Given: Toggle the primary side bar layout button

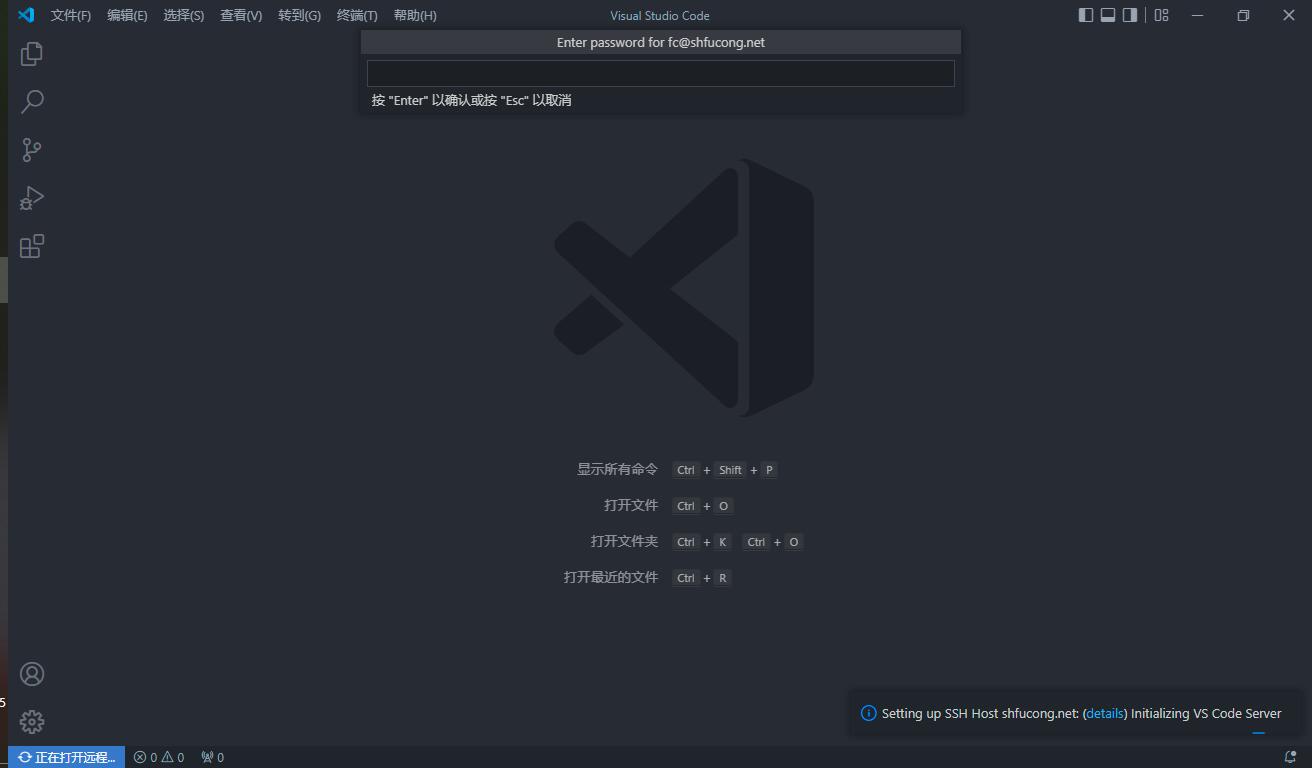Looking at the screenshot, I should [1086, 15].
